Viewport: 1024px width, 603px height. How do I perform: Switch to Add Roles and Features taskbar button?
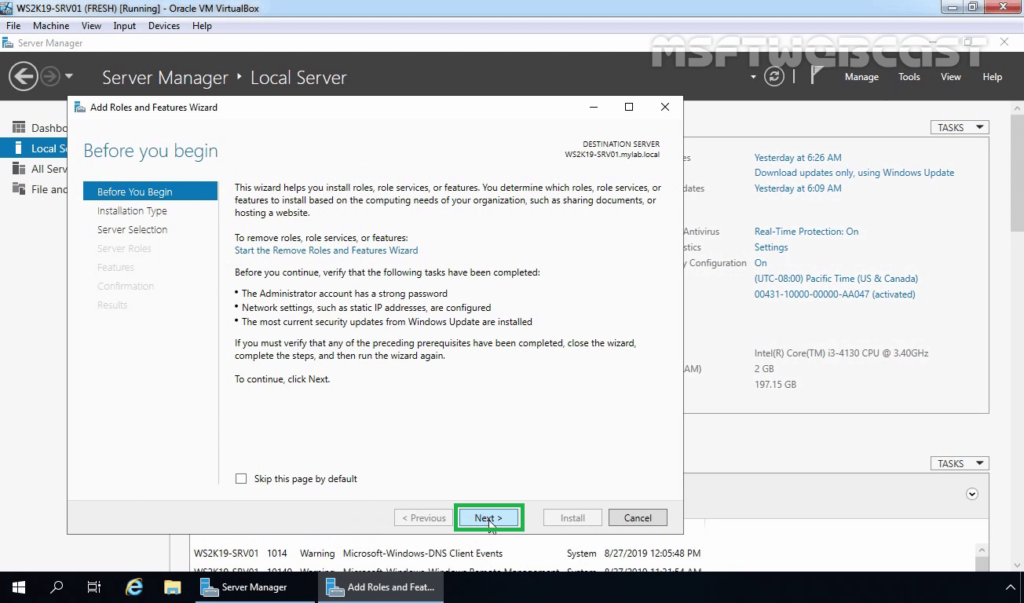click(381, 587)
